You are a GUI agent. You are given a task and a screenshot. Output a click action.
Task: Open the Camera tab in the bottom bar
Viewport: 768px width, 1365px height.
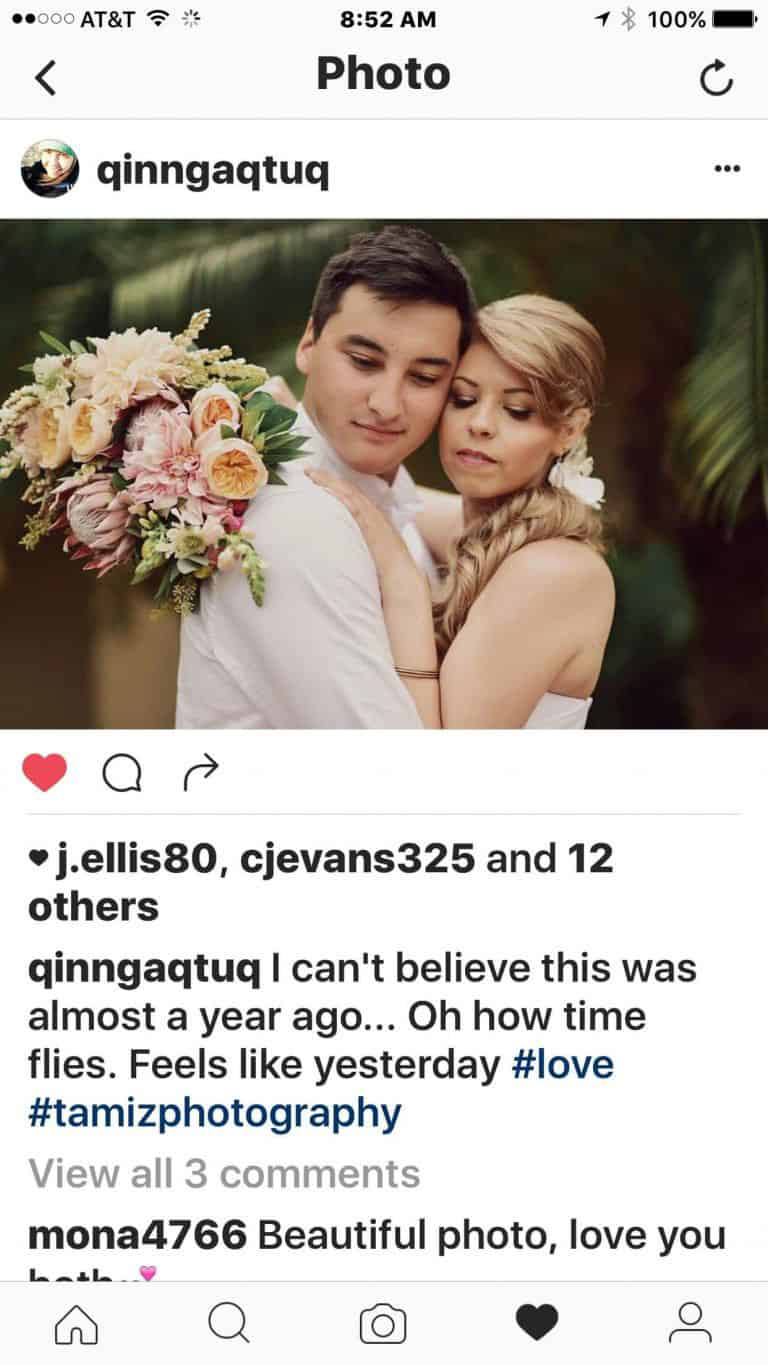383,1324
